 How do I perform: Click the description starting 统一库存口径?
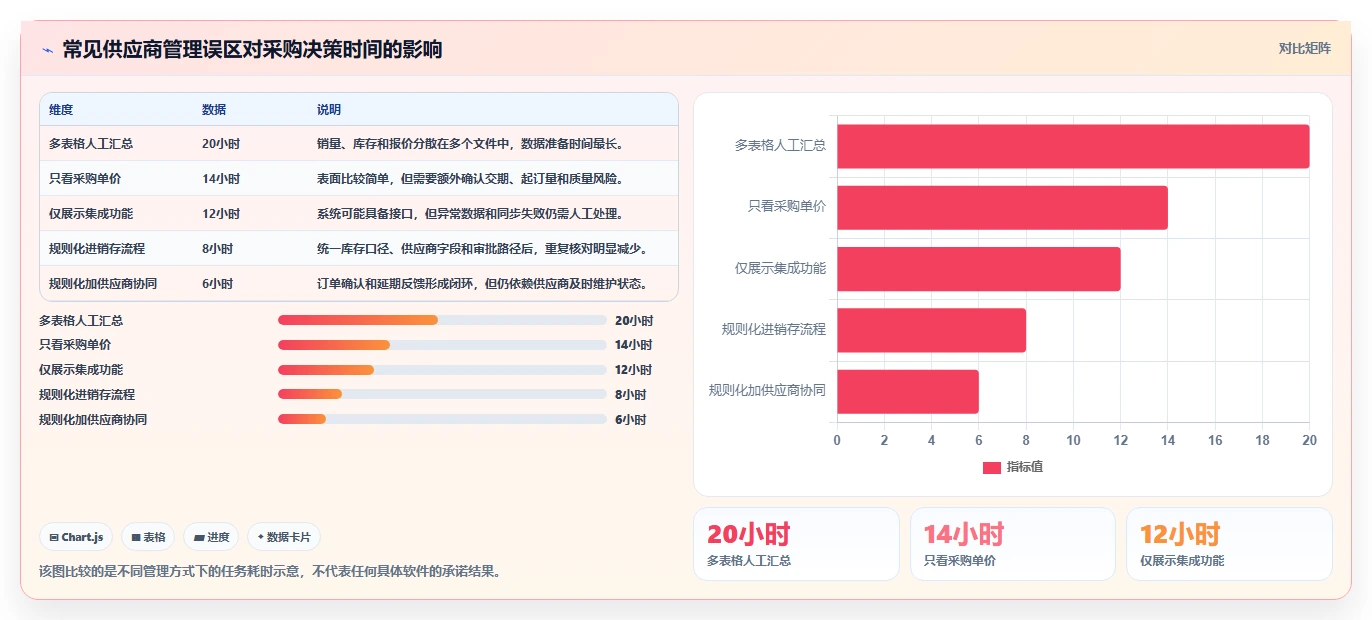[x=482, y=249]
